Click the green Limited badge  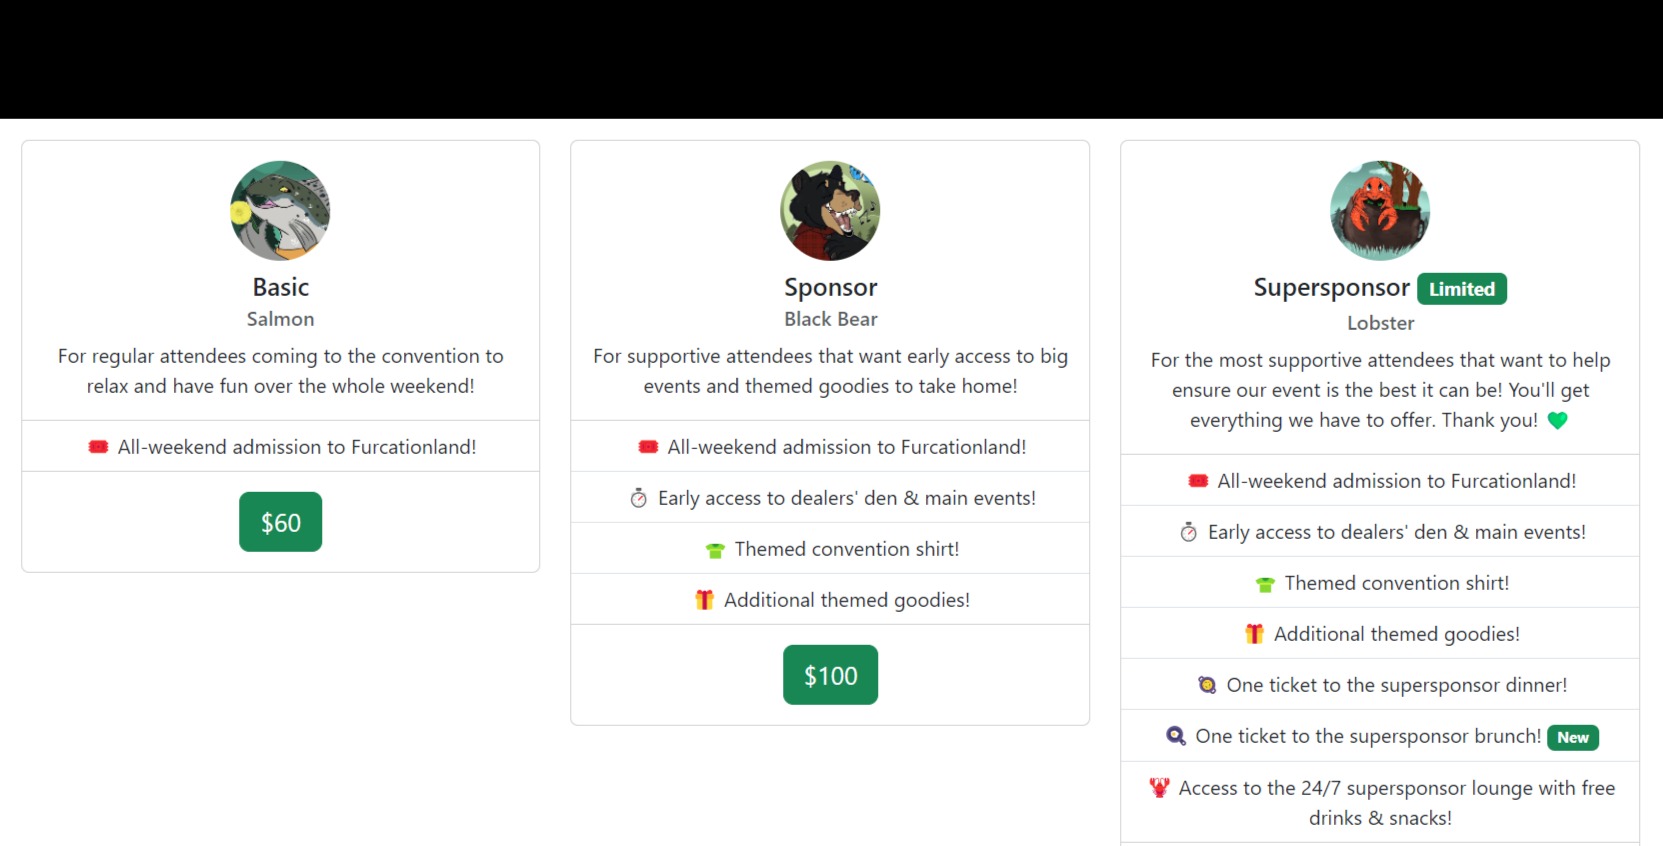(x=1461, y=289)
